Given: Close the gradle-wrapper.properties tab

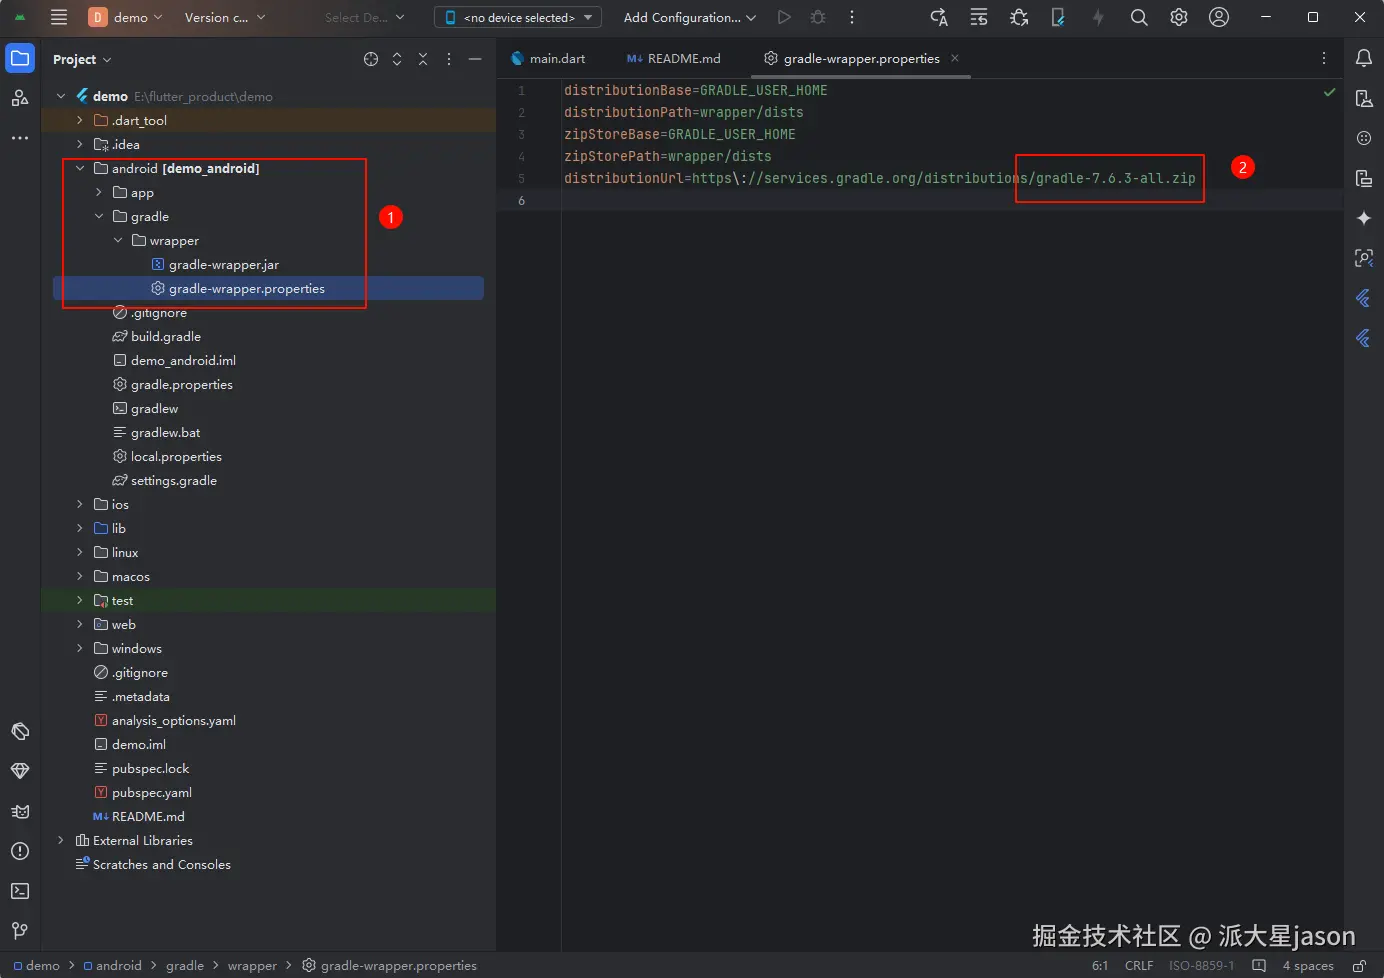Looking at the screenshot, I should tap(955, 58).
